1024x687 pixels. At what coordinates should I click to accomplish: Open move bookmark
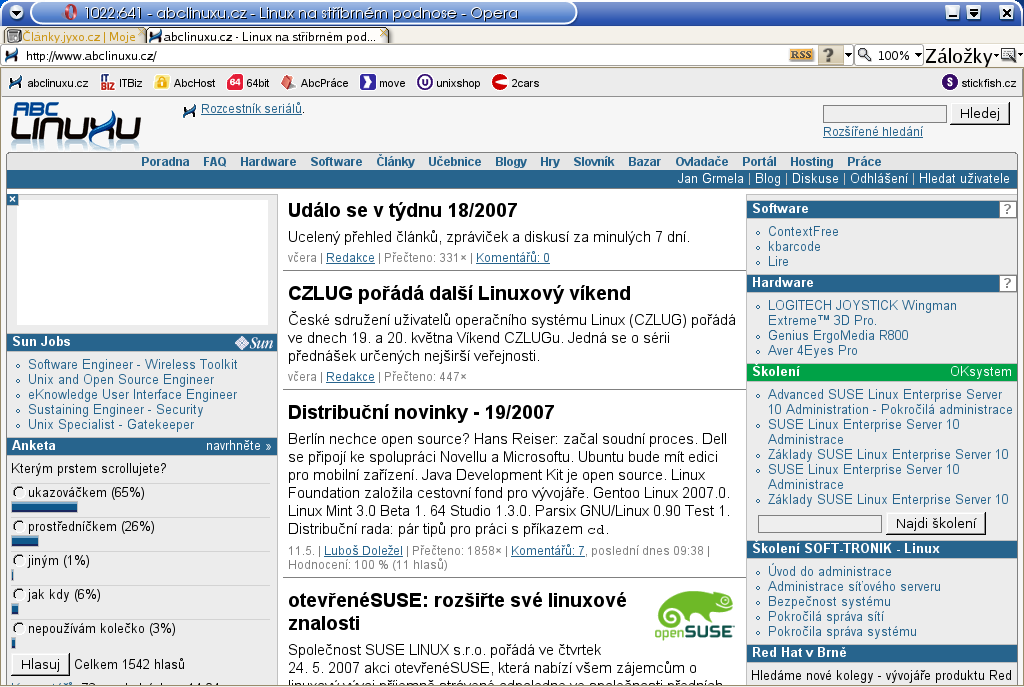click(383, 83)
